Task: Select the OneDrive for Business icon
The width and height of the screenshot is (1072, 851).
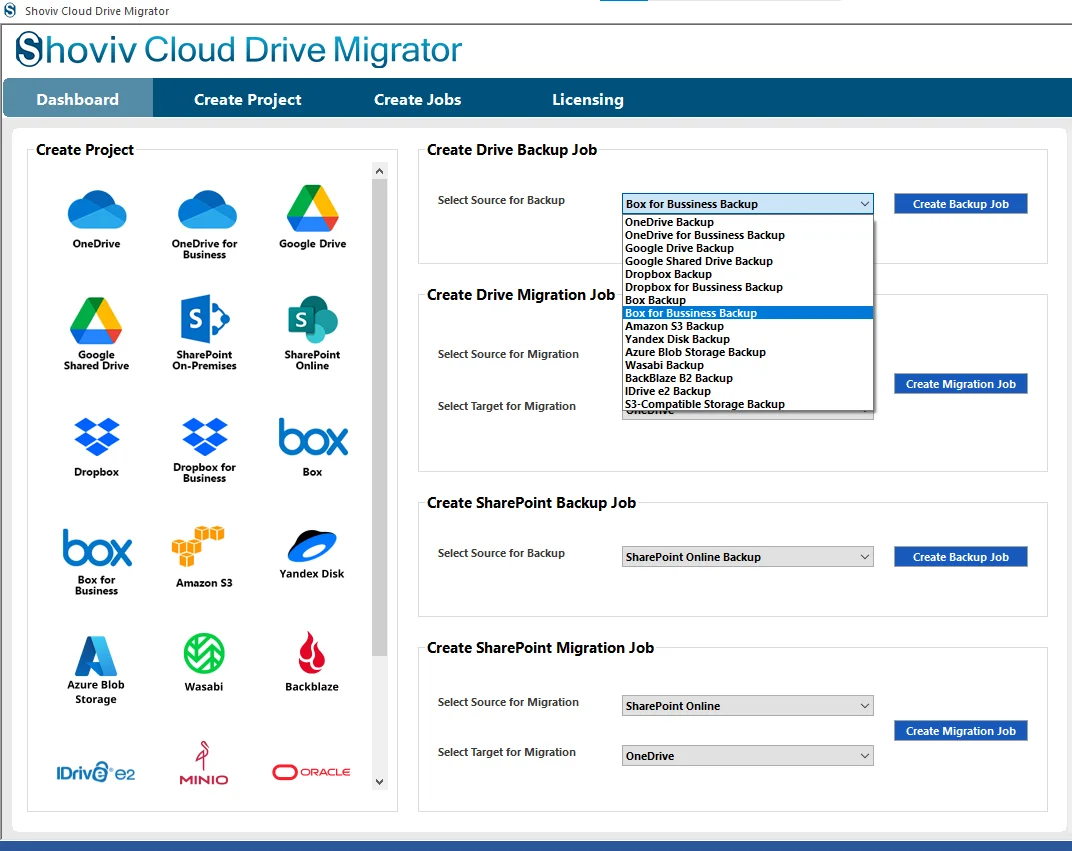Action: click(206, 209)
